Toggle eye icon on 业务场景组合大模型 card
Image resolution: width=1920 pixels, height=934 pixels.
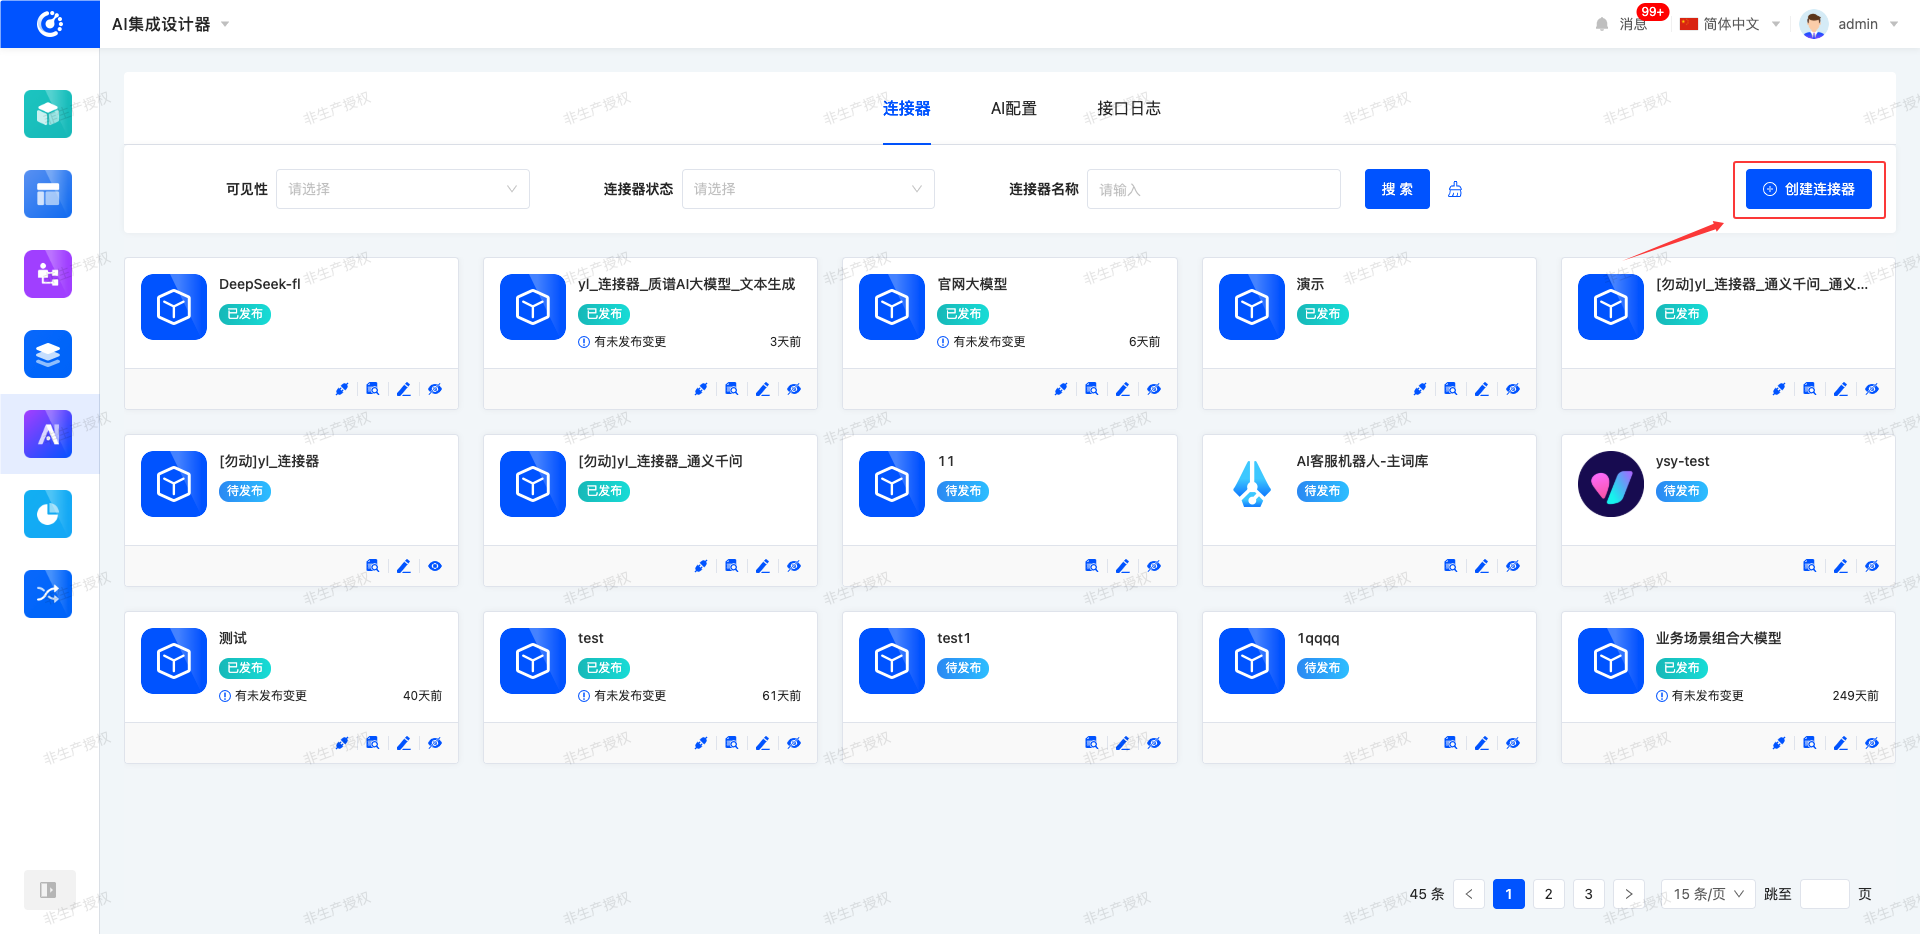click(x=1871, y=743)
